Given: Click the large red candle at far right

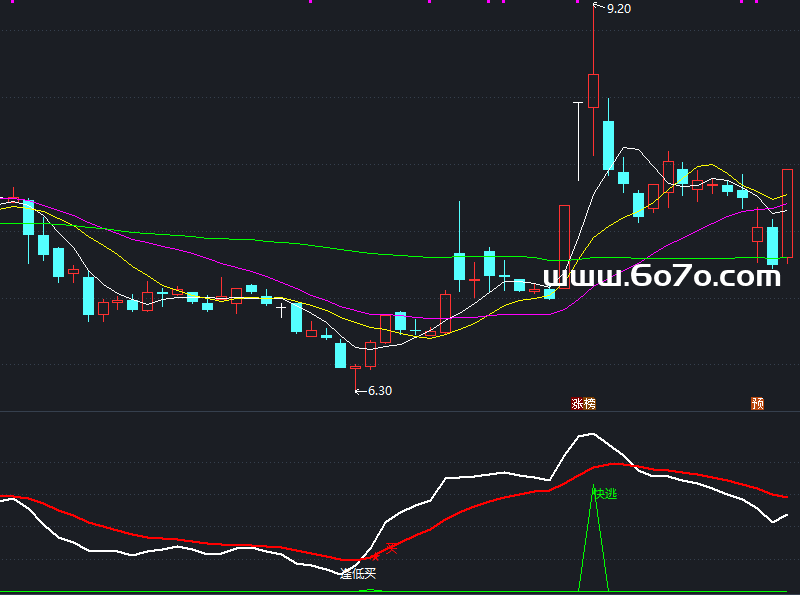Looking at the screenshot, I should 787,213.
